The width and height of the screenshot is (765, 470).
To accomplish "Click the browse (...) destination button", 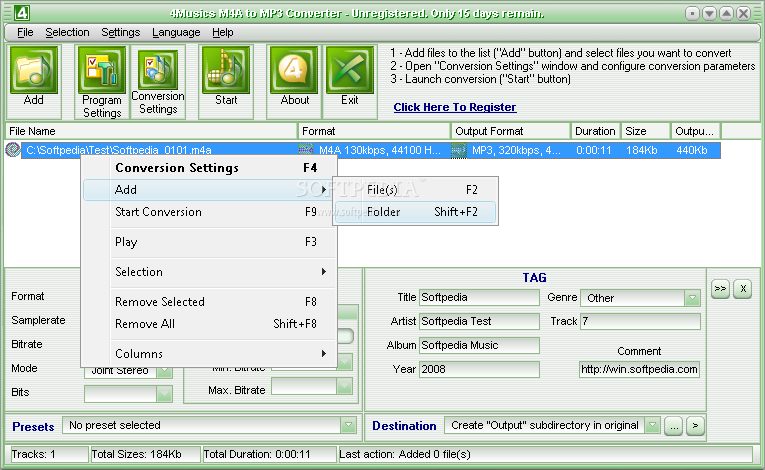I will (674, 426).
